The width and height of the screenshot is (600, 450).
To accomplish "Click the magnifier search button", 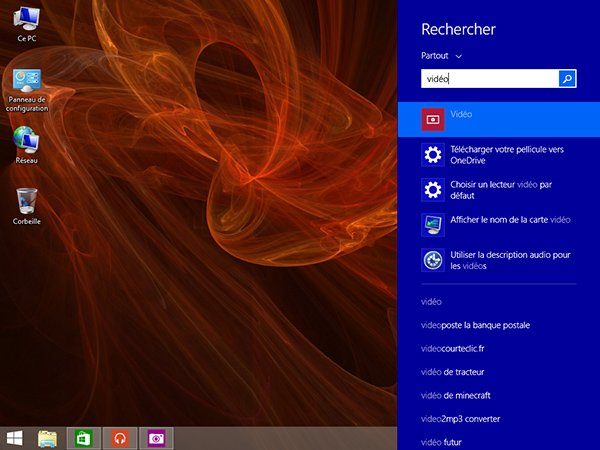I will point(567,79).
